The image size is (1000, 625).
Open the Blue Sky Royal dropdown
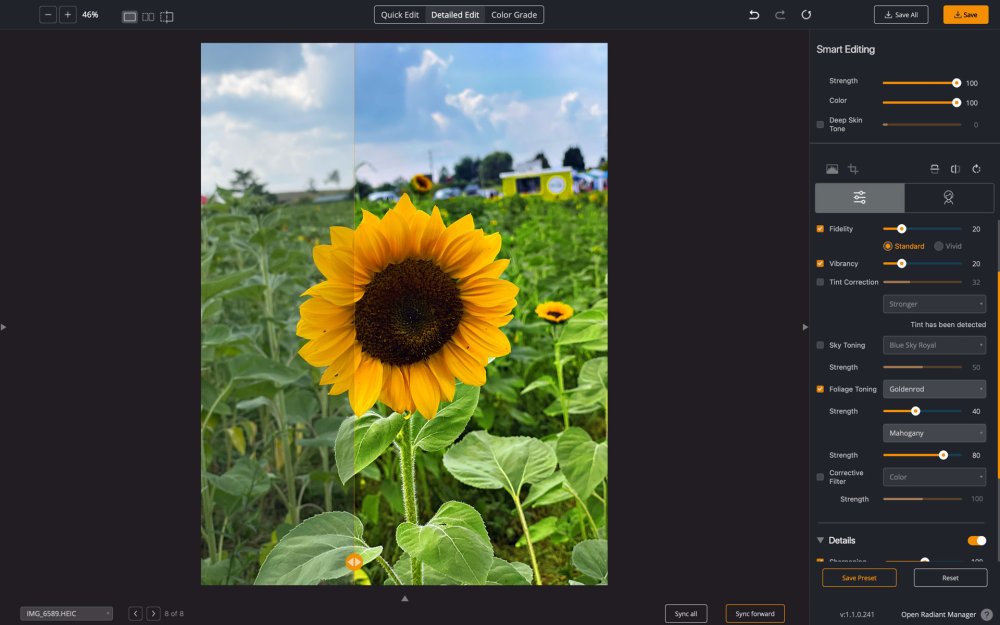[934, 345]
